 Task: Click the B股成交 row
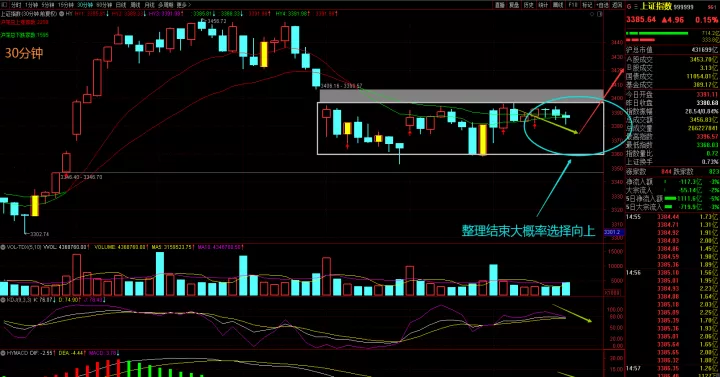pos(672,68)
